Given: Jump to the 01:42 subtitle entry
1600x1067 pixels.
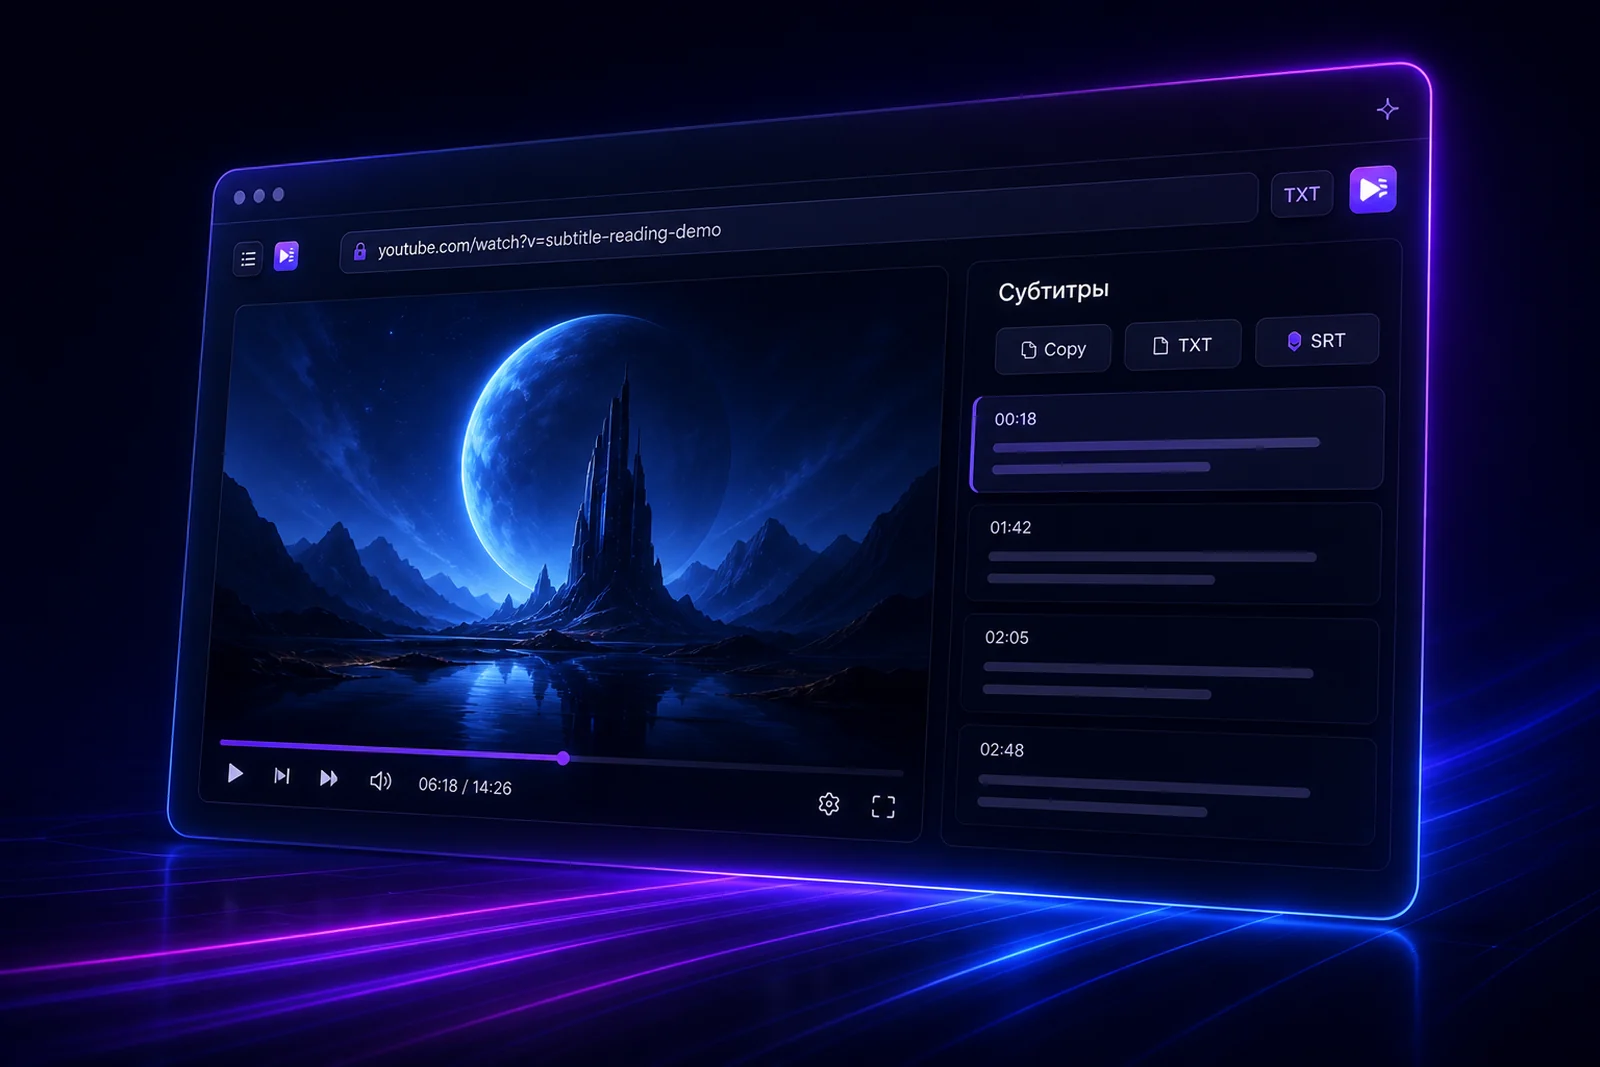Looking at the screenshot, I should pos(1173,554).
